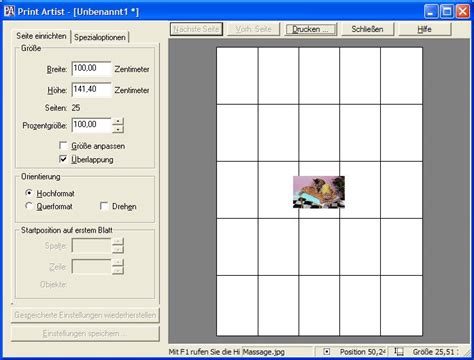
Task: Click into the Breite input field
Action: point(91,69)
